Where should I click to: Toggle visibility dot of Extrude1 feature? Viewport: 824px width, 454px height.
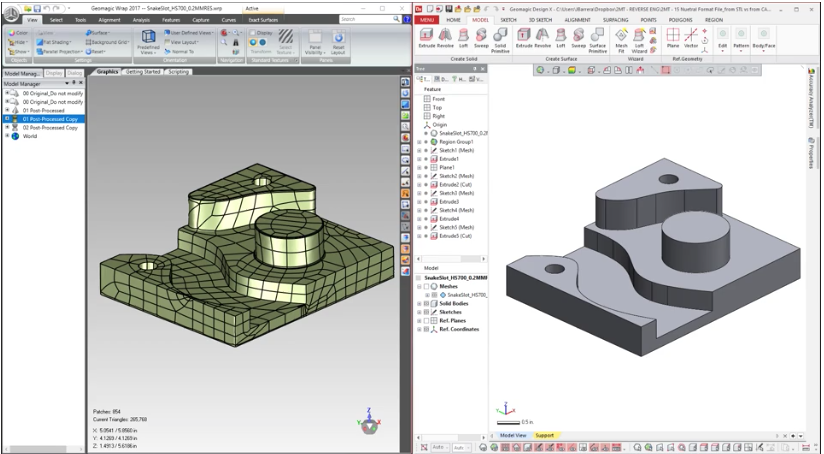426,159
